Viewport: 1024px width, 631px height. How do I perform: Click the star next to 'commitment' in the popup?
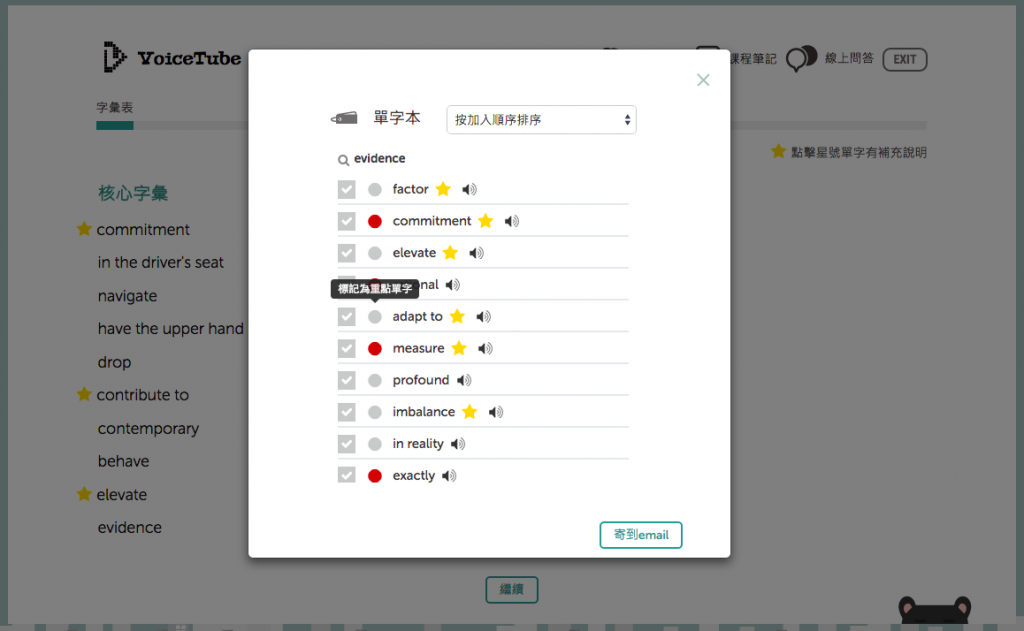486,220
